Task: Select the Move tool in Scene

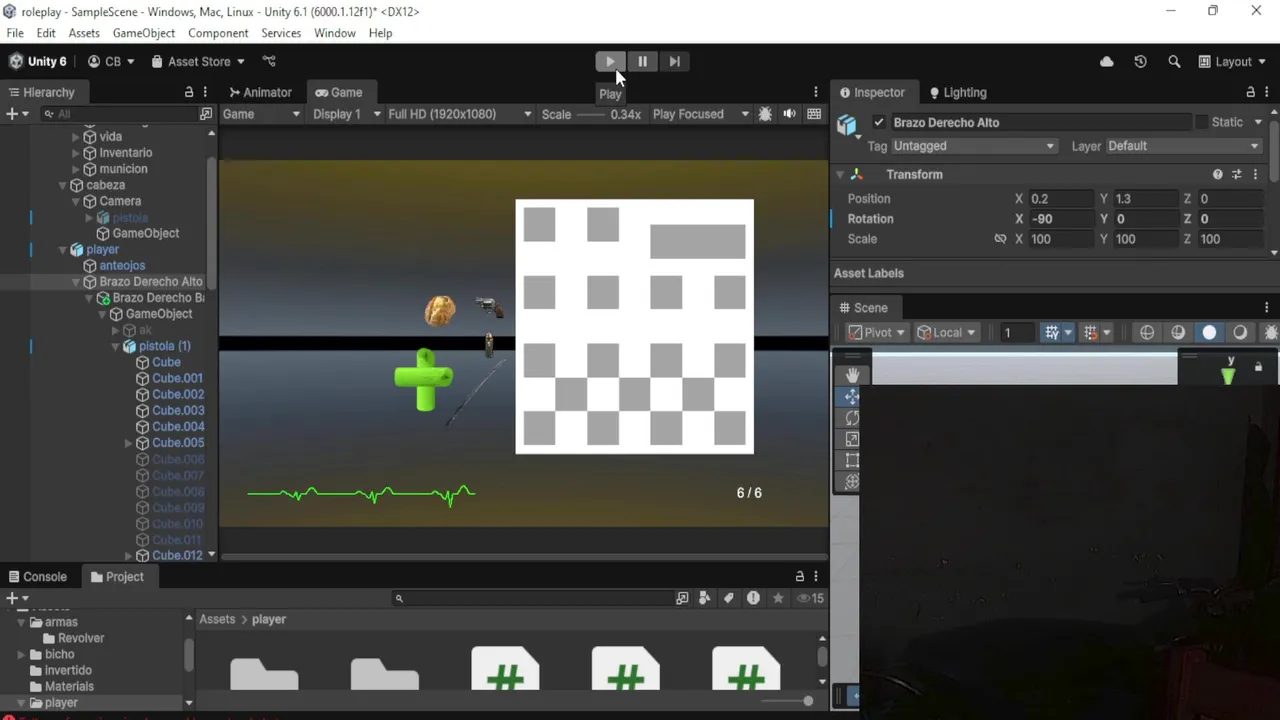Action: coord(852,397)
